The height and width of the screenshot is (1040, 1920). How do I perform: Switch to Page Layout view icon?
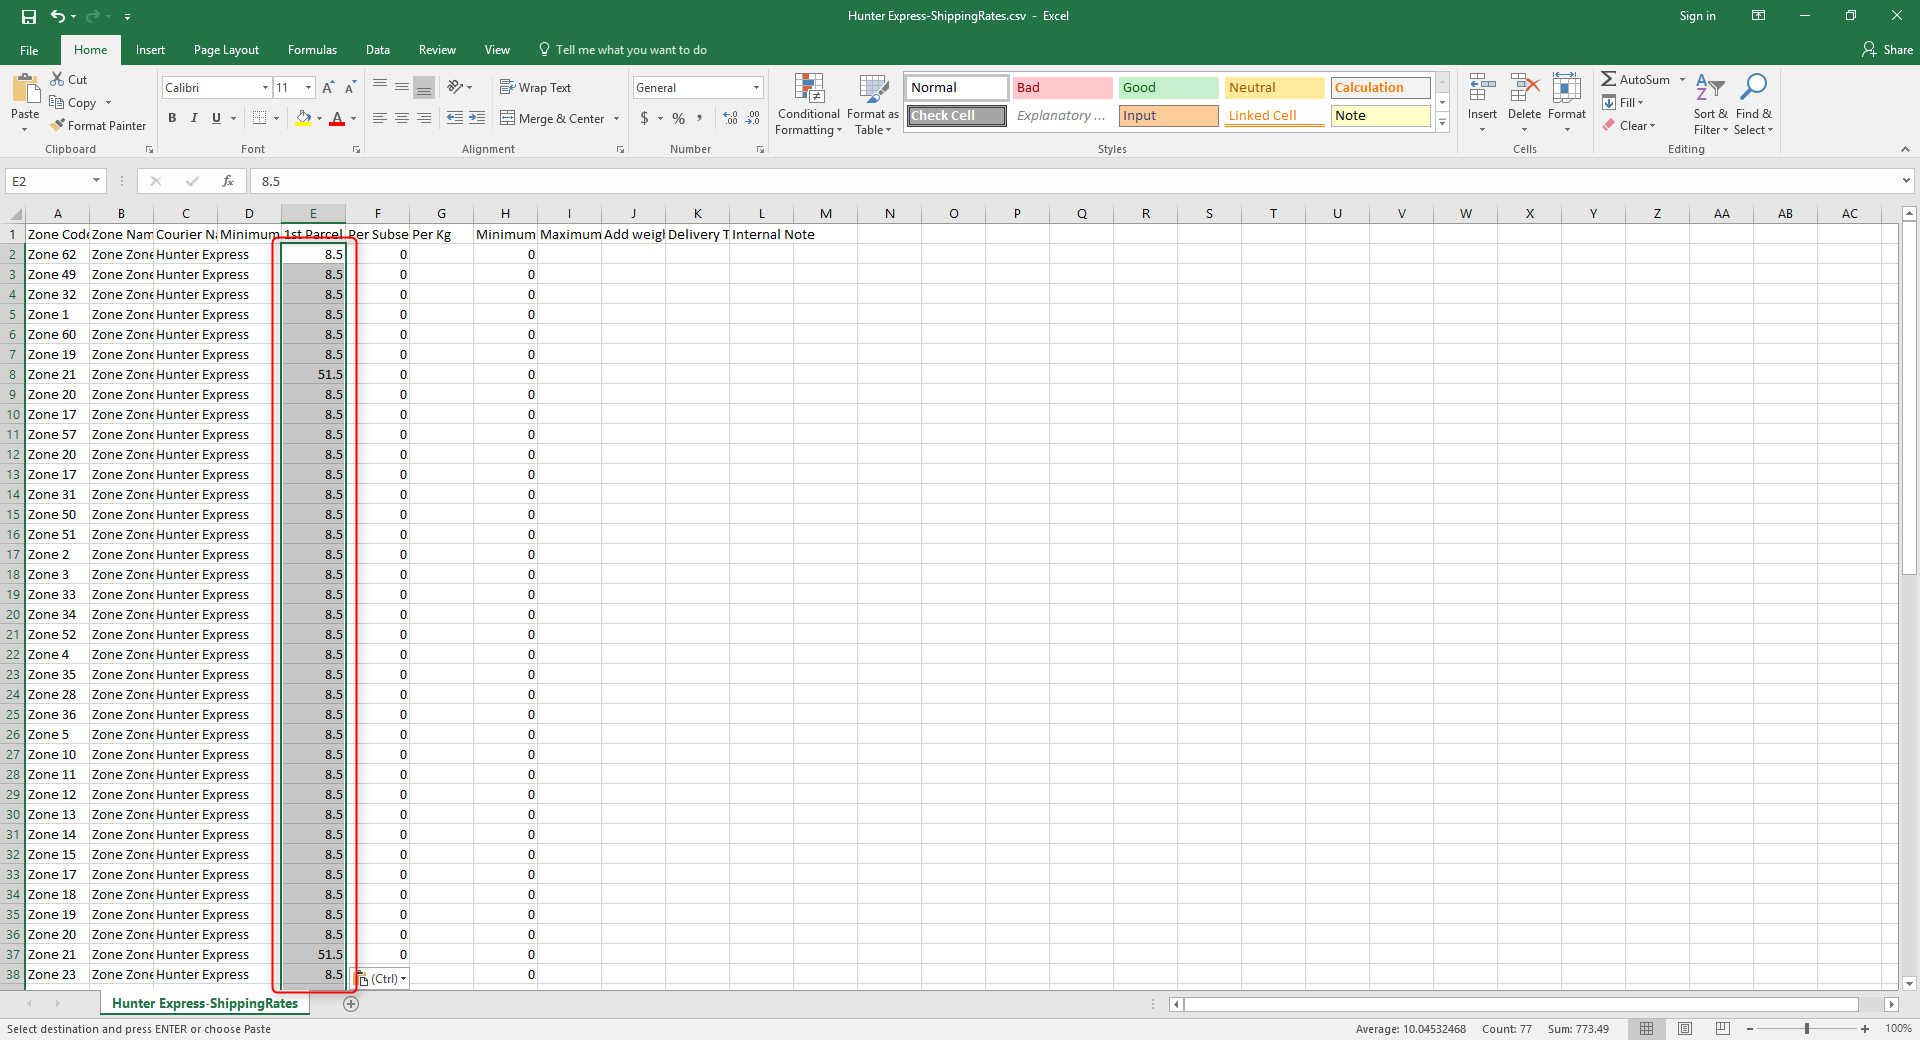[x=1685, y=1028]
